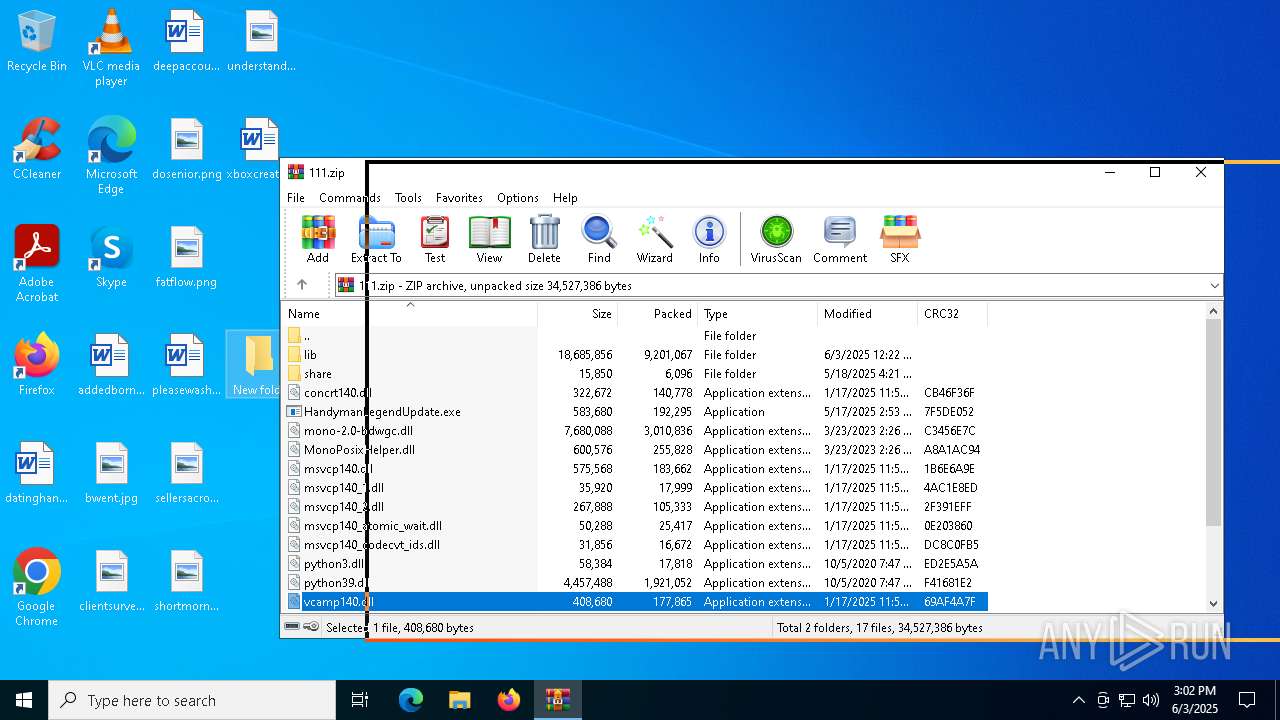Click the Delete trash icon
The image size is (1280, 720).
(544, 239)
